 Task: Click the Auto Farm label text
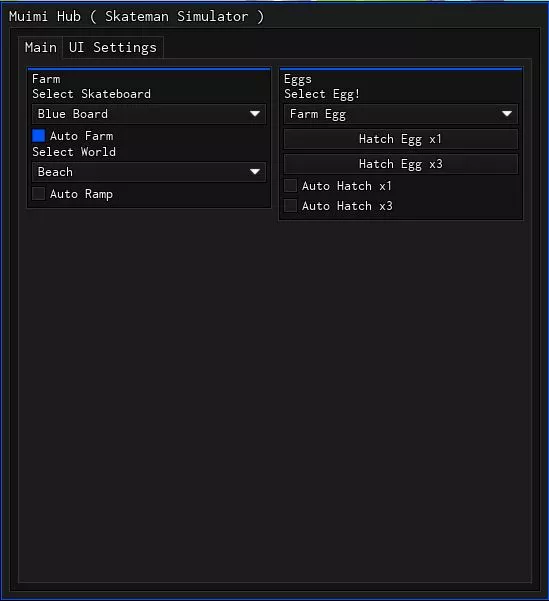coord(81,136)
